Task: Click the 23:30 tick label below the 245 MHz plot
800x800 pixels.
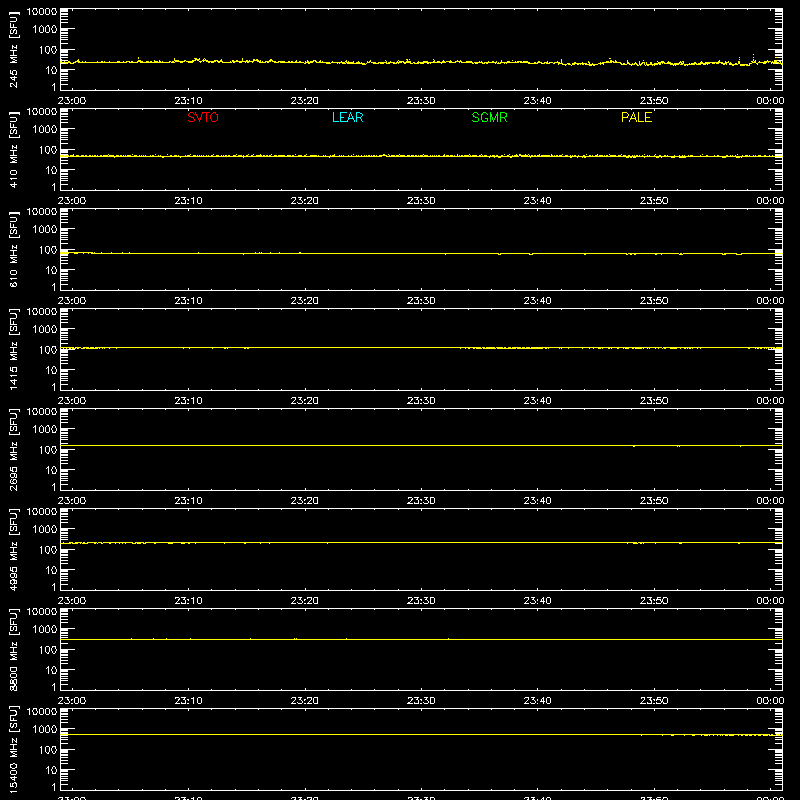Action: click(x=421, y=101)
